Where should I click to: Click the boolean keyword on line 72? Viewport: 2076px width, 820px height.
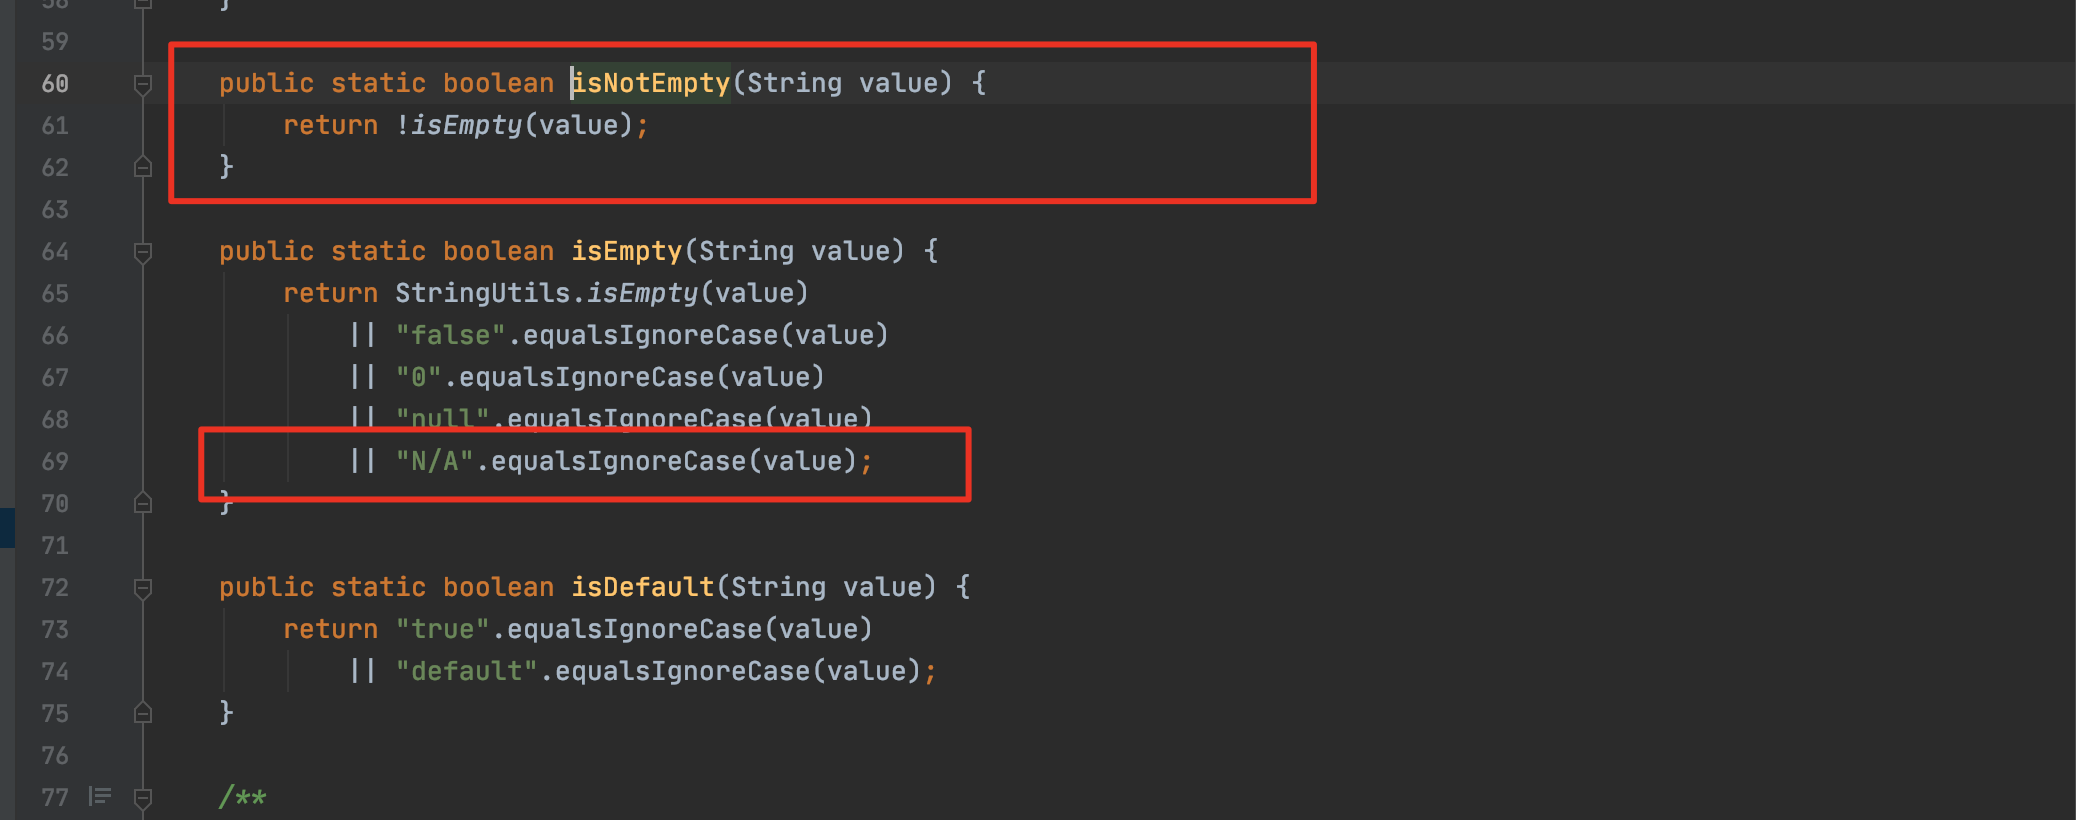click(499, 587)
